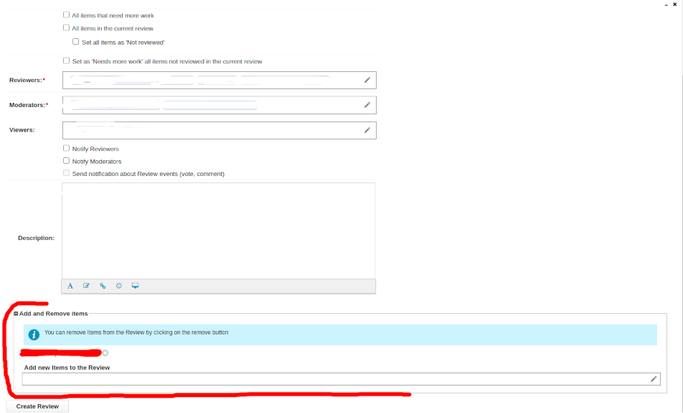Screen dimensions: 683x413
Task: Edit Moderators using the pencil icon
Action: 367,105
